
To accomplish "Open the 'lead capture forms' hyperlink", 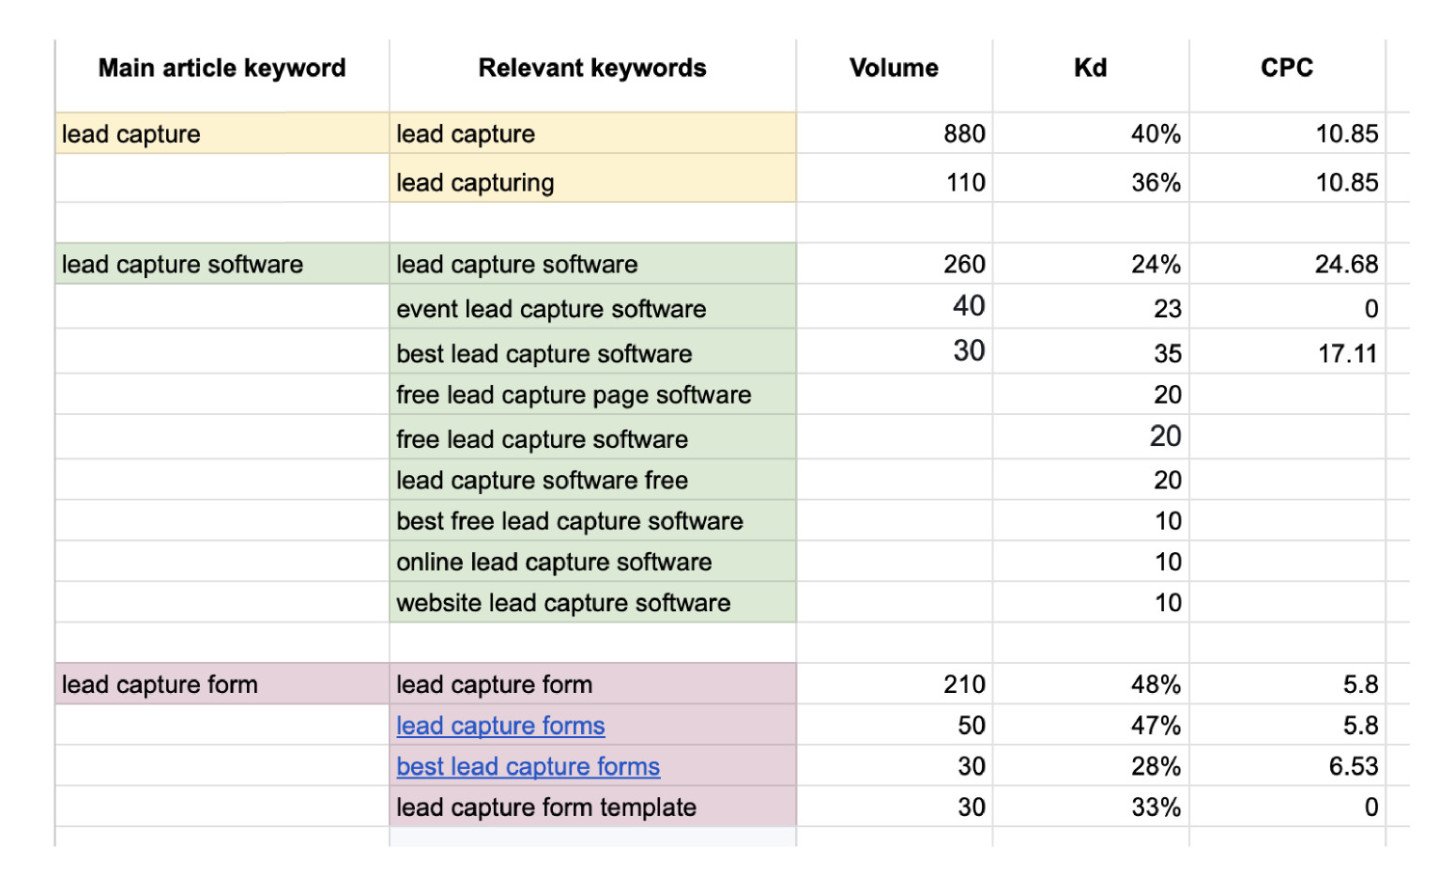I will pyautogui.click(x=500, y=726).
